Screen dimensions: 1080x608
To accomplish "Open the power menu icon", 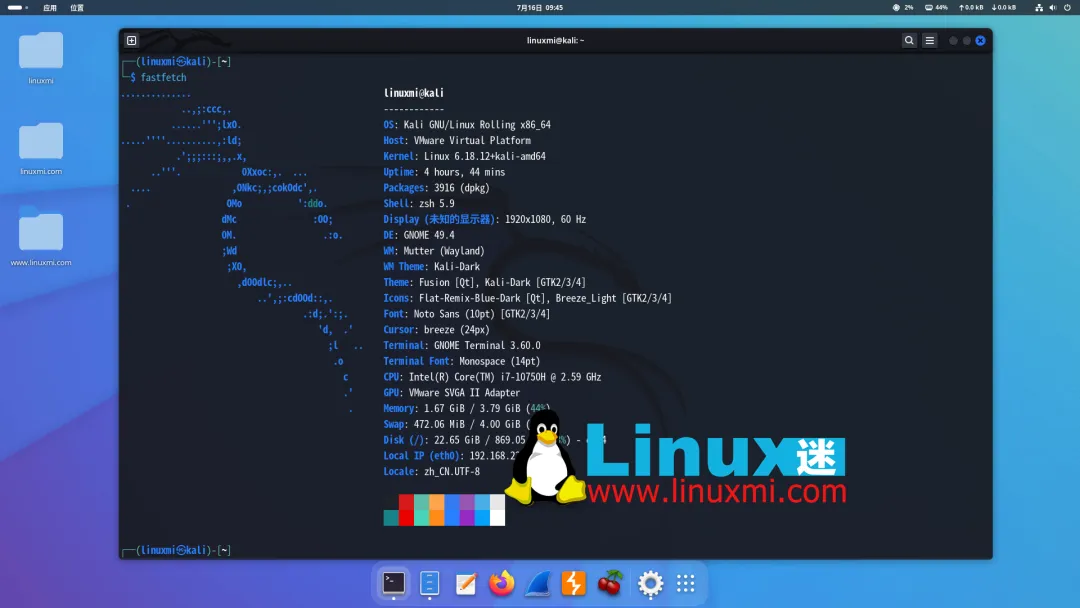I will tap(1067, 8).
